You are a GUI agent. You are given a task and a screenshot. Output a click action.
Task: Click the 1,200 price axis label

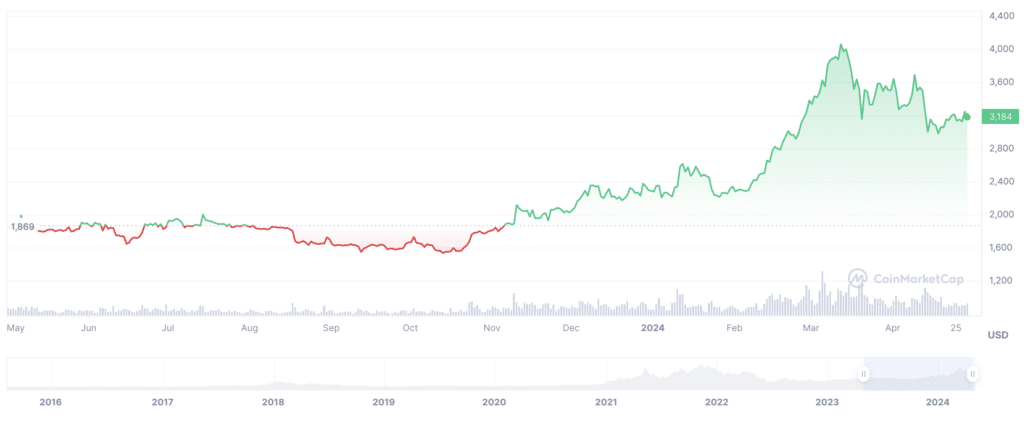[1000, 280]
